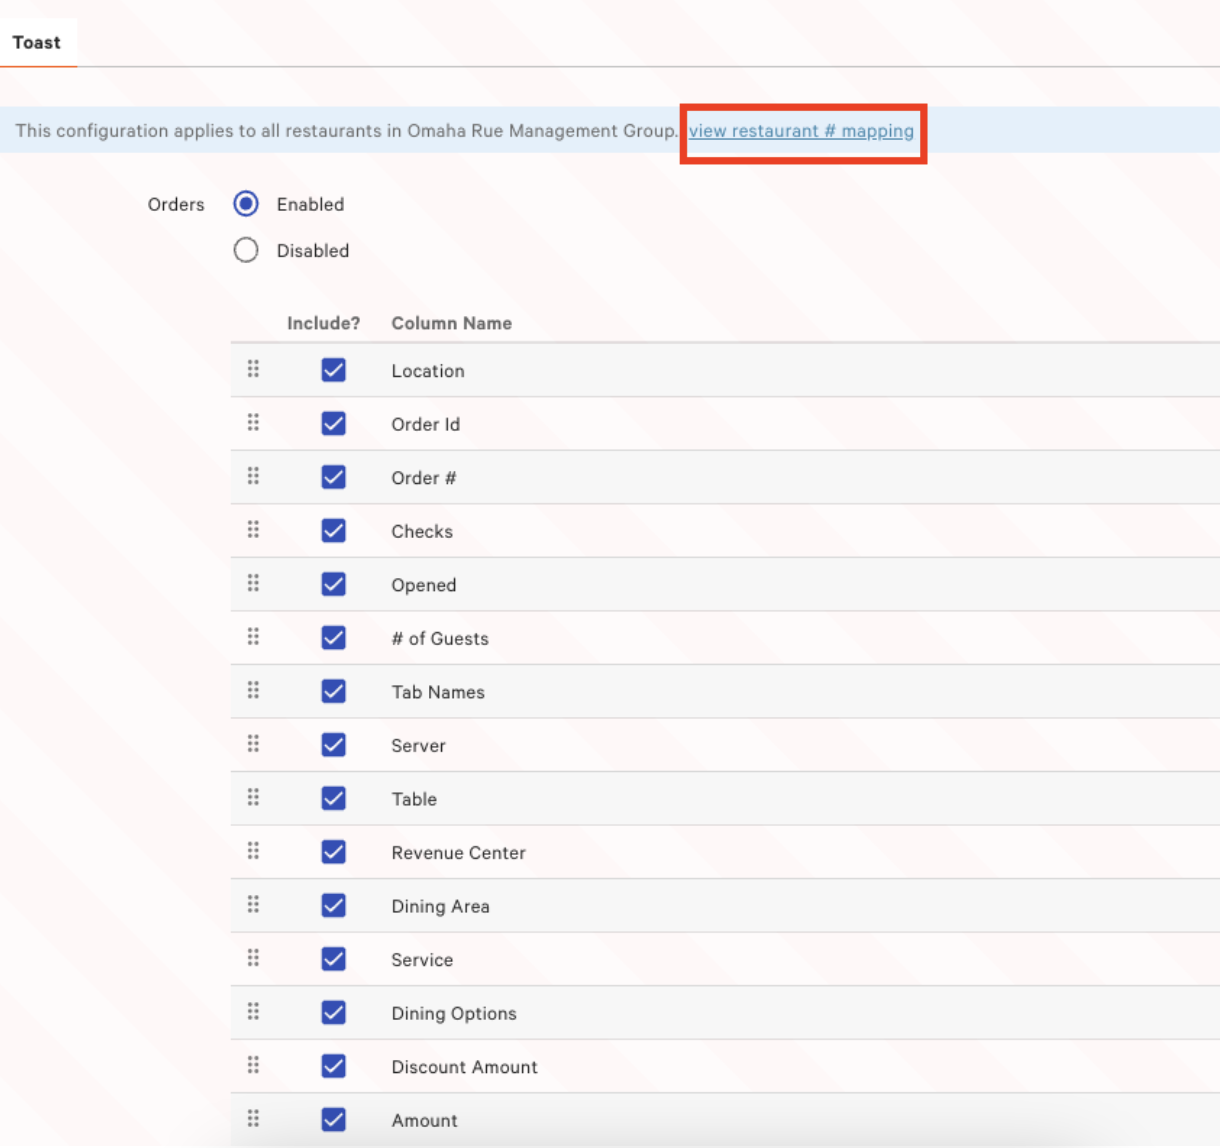Grab the drag handle beside # of Guests

tap(253, 637)
